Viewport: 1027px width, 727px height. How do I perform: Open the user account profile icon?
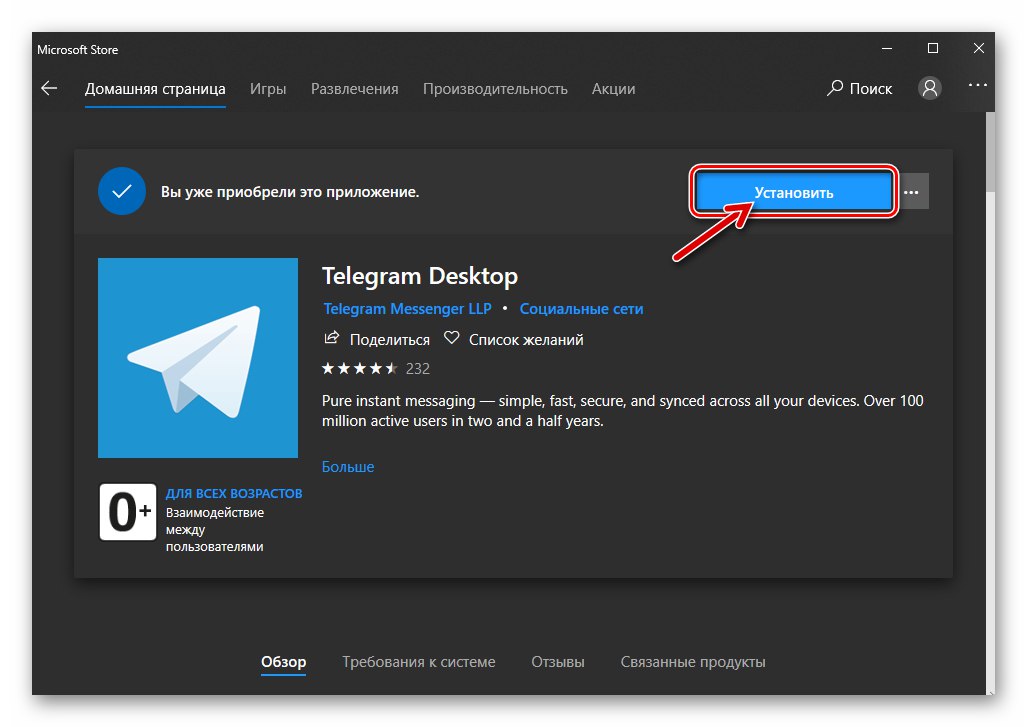coord(929,88)
